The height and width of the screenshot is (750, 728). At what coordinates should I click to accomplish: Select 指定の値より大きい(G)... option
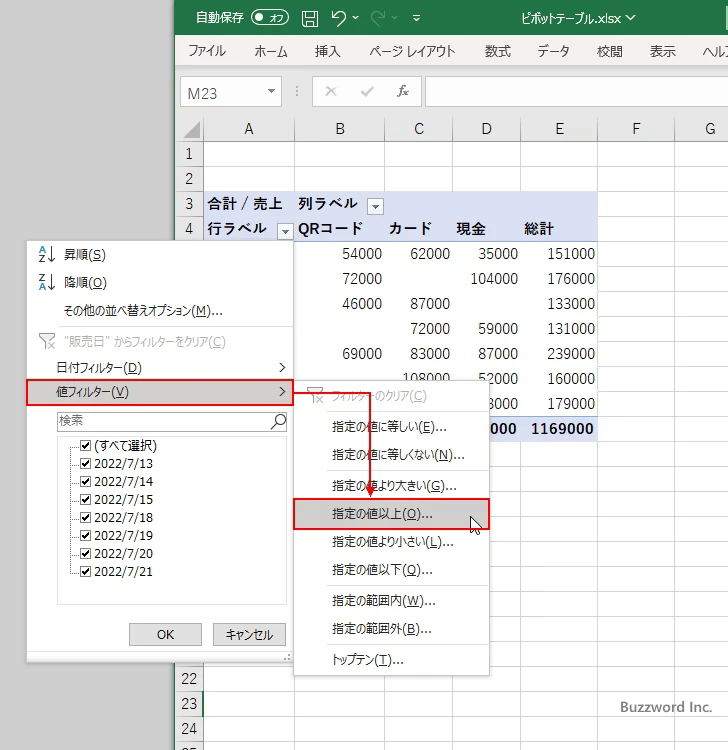[391, 486]
